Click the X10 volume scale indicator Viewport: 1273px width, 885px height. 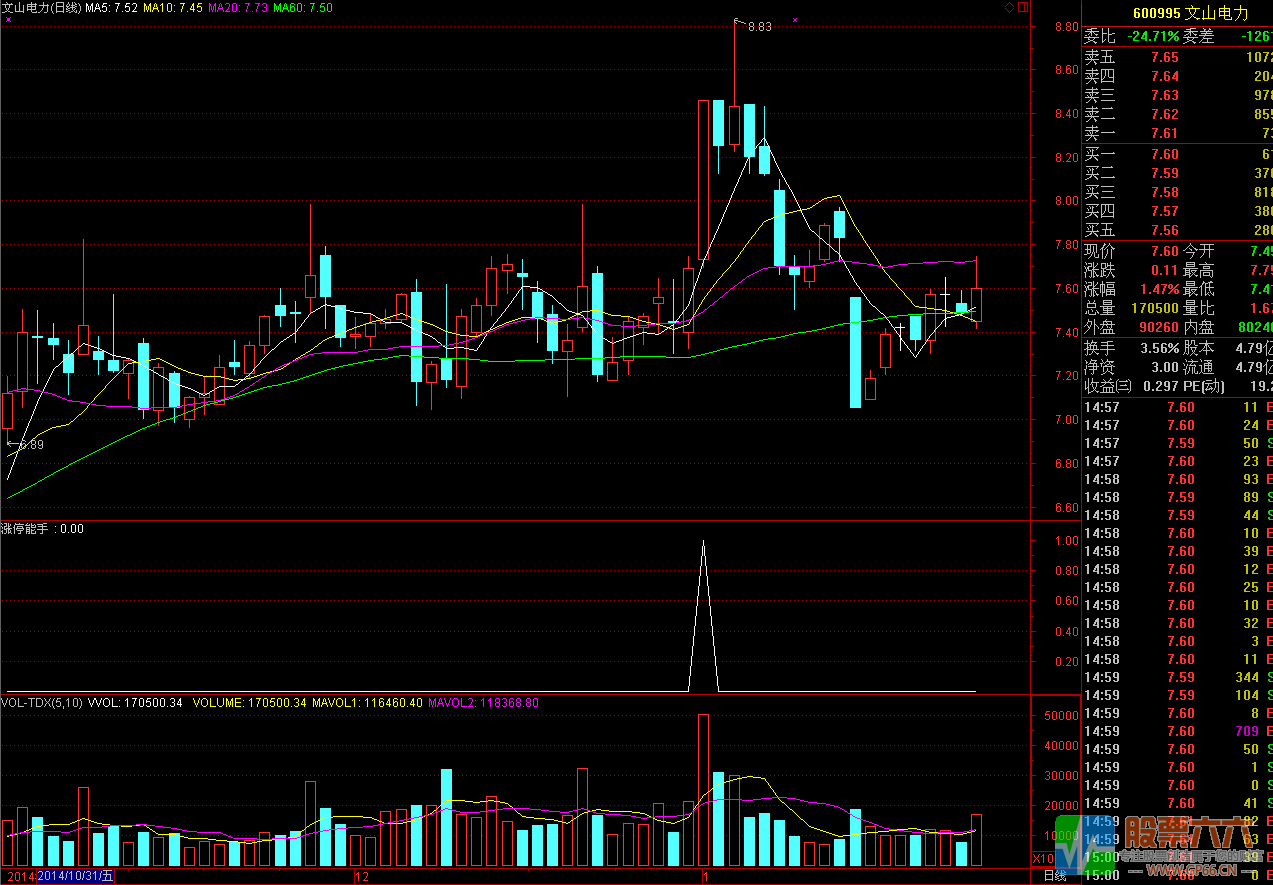(x=1042, y=859)
